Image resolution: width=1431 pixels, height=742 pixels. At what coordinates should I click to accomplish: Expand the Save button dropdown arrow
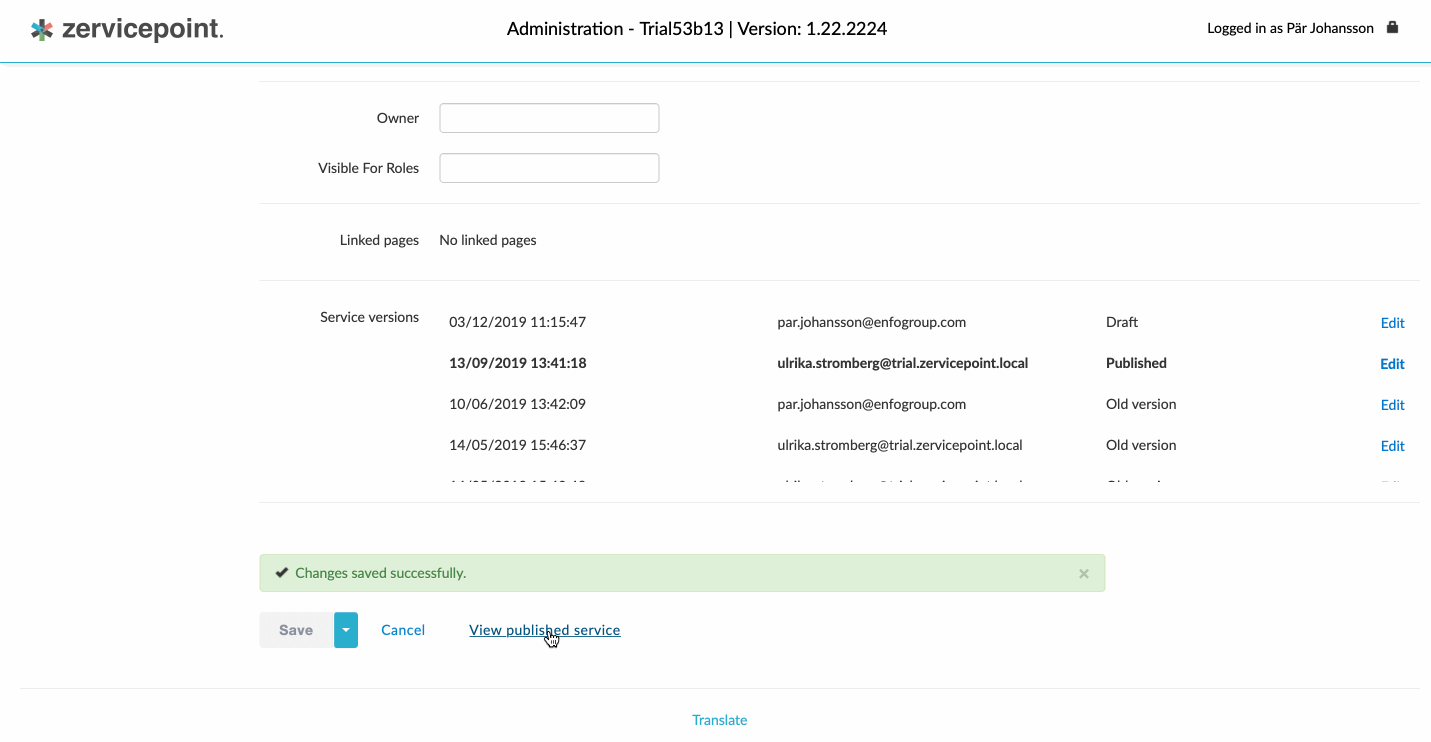click(345, 630)
